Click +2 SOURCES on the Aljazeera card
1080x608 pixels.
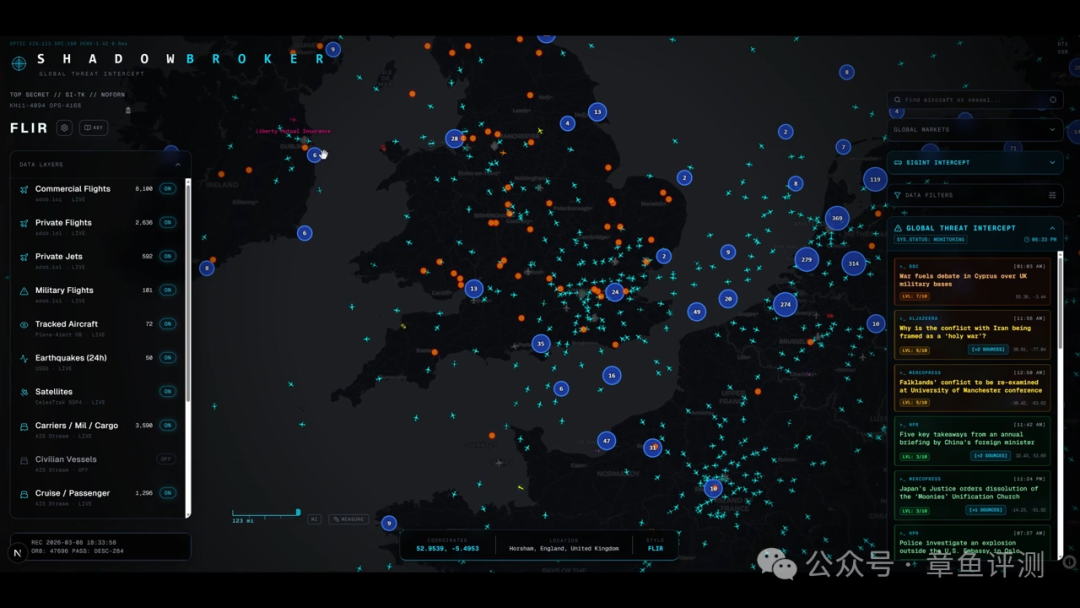[x=987, y=350]
